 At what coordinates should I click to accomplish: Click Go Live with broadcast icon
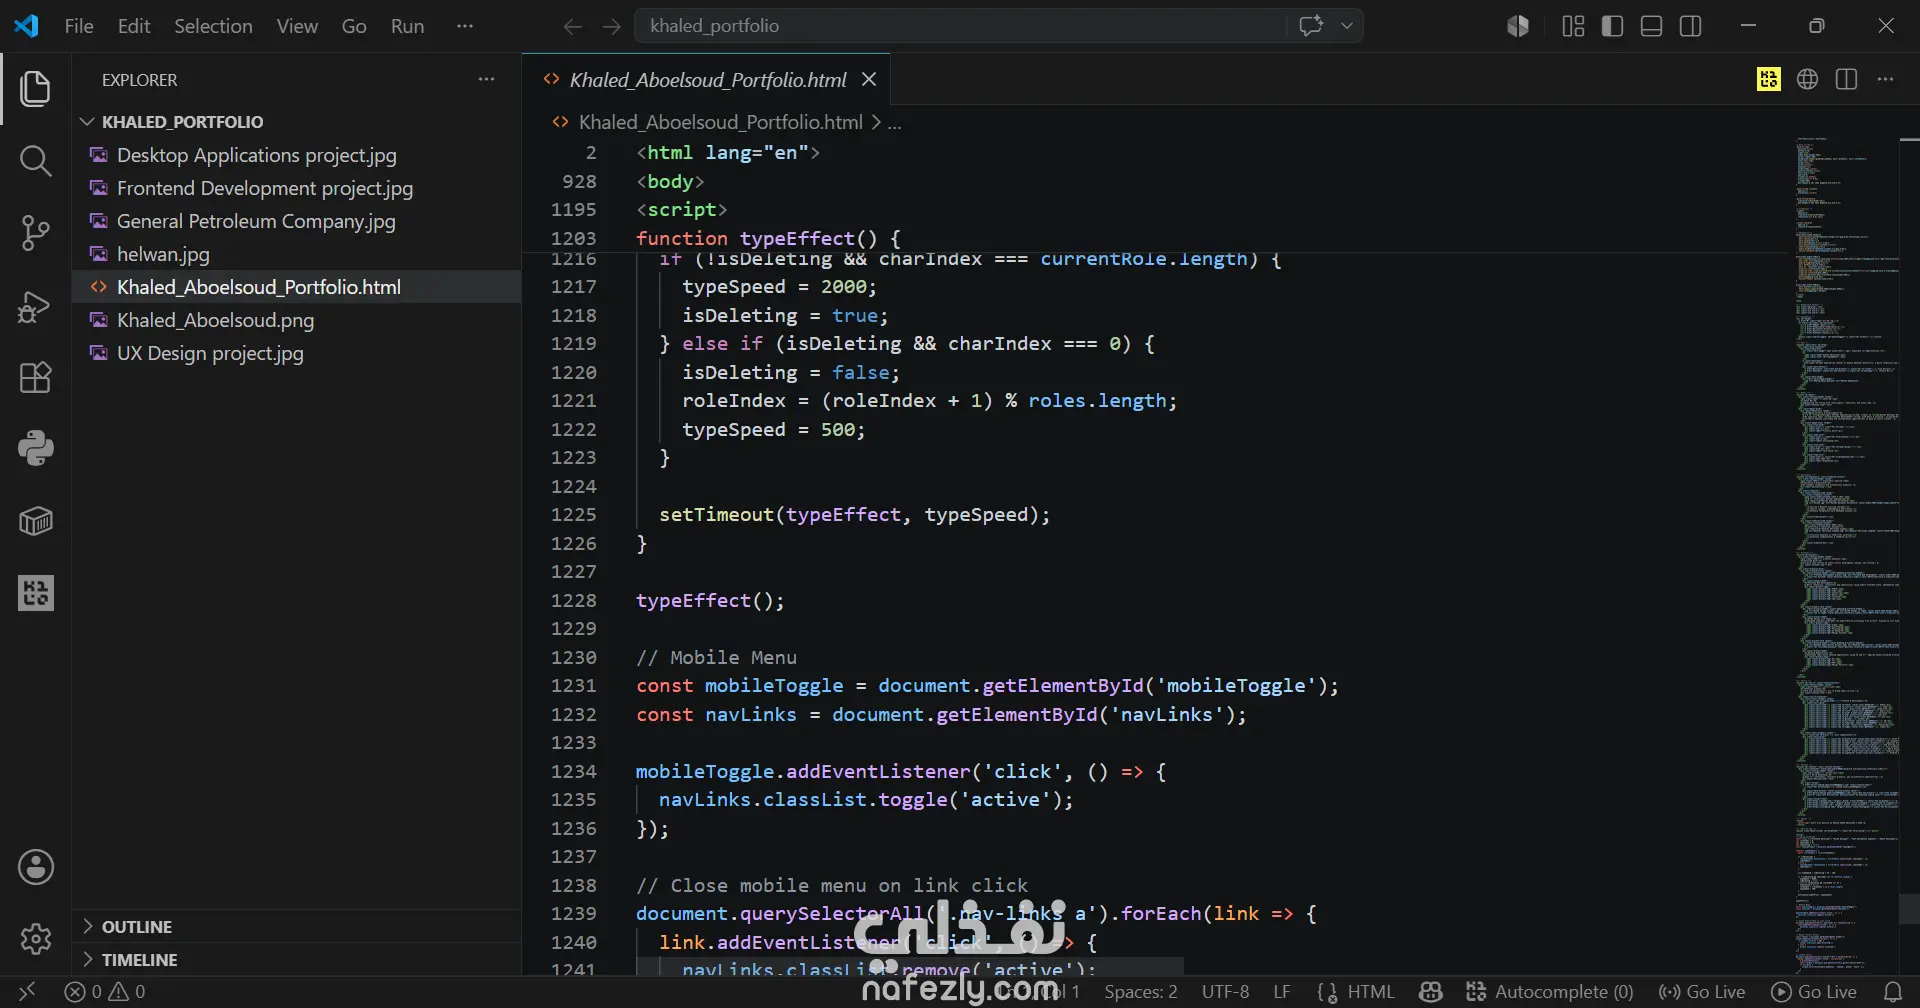(x=1702, y=992)
